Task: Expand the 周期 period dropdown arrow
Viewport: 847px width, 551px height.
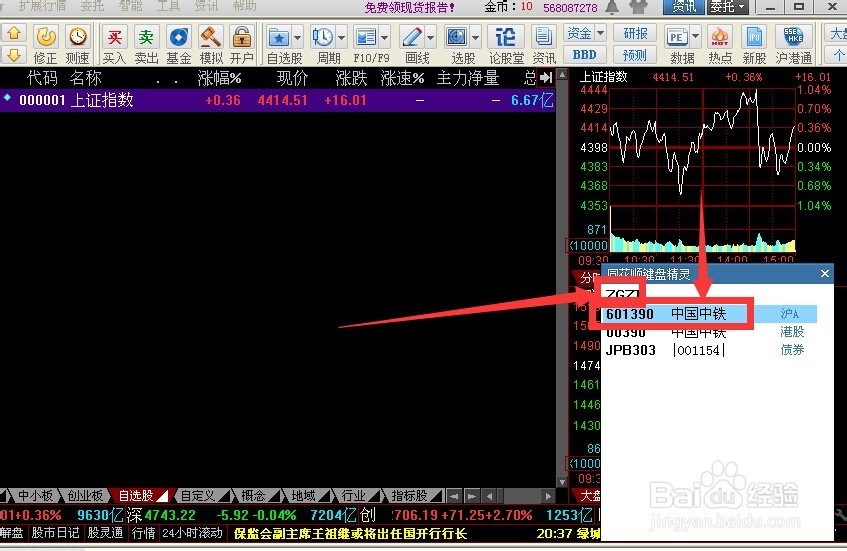Action: [x=341, y=38]
